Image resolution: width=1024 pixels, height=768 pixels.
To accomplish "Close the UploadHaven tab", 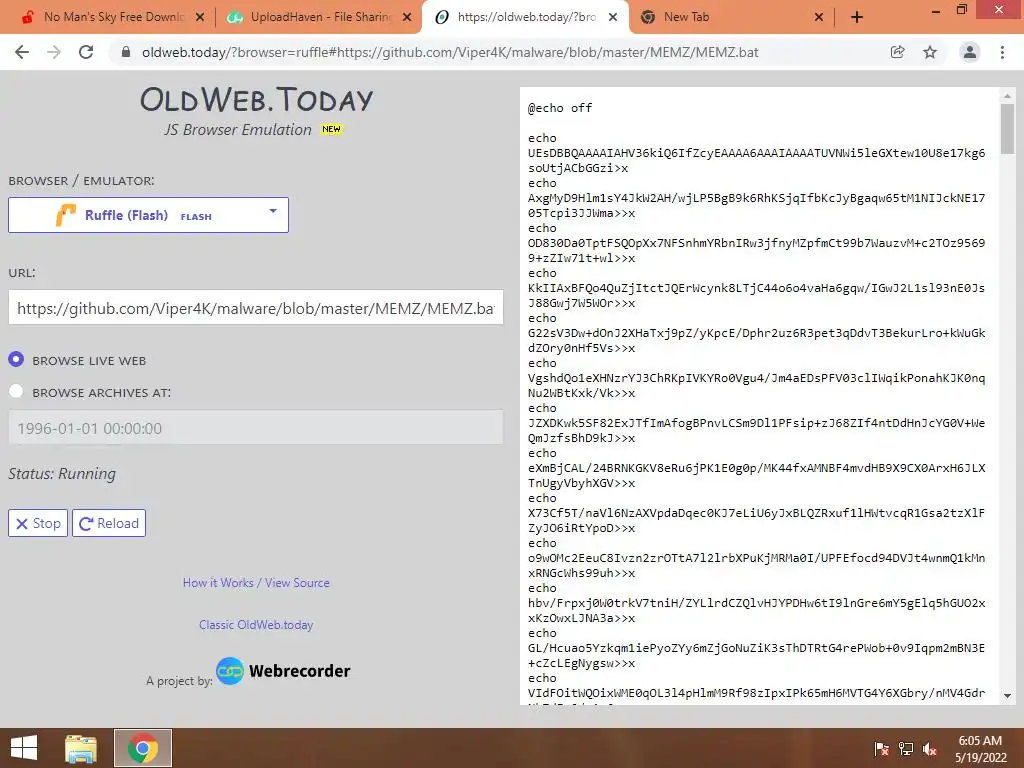I will (x=407, y=18).
